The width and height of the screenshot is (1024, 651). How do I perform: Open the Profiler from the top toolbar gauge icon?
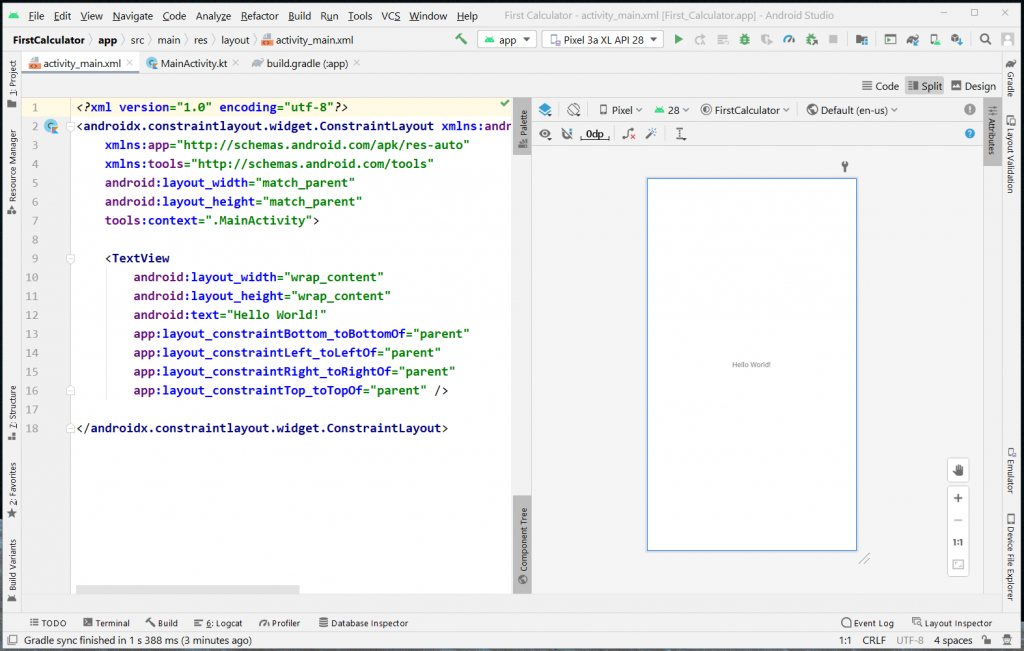click(788, 40)
